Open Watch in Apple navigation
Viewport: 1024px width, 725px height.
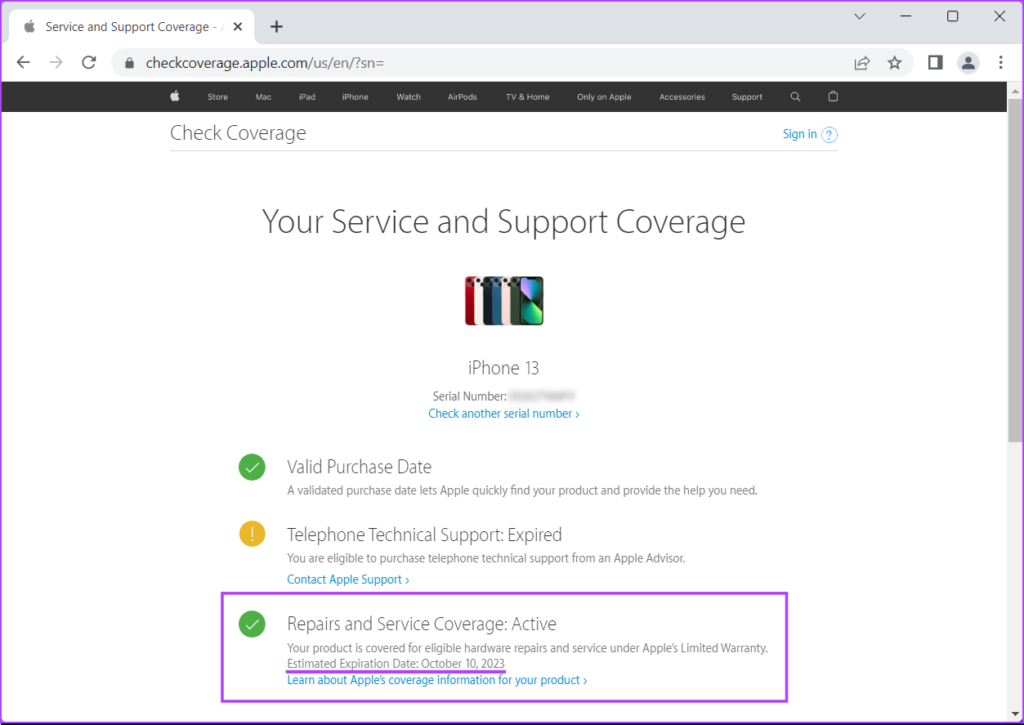tap(408, 97)
